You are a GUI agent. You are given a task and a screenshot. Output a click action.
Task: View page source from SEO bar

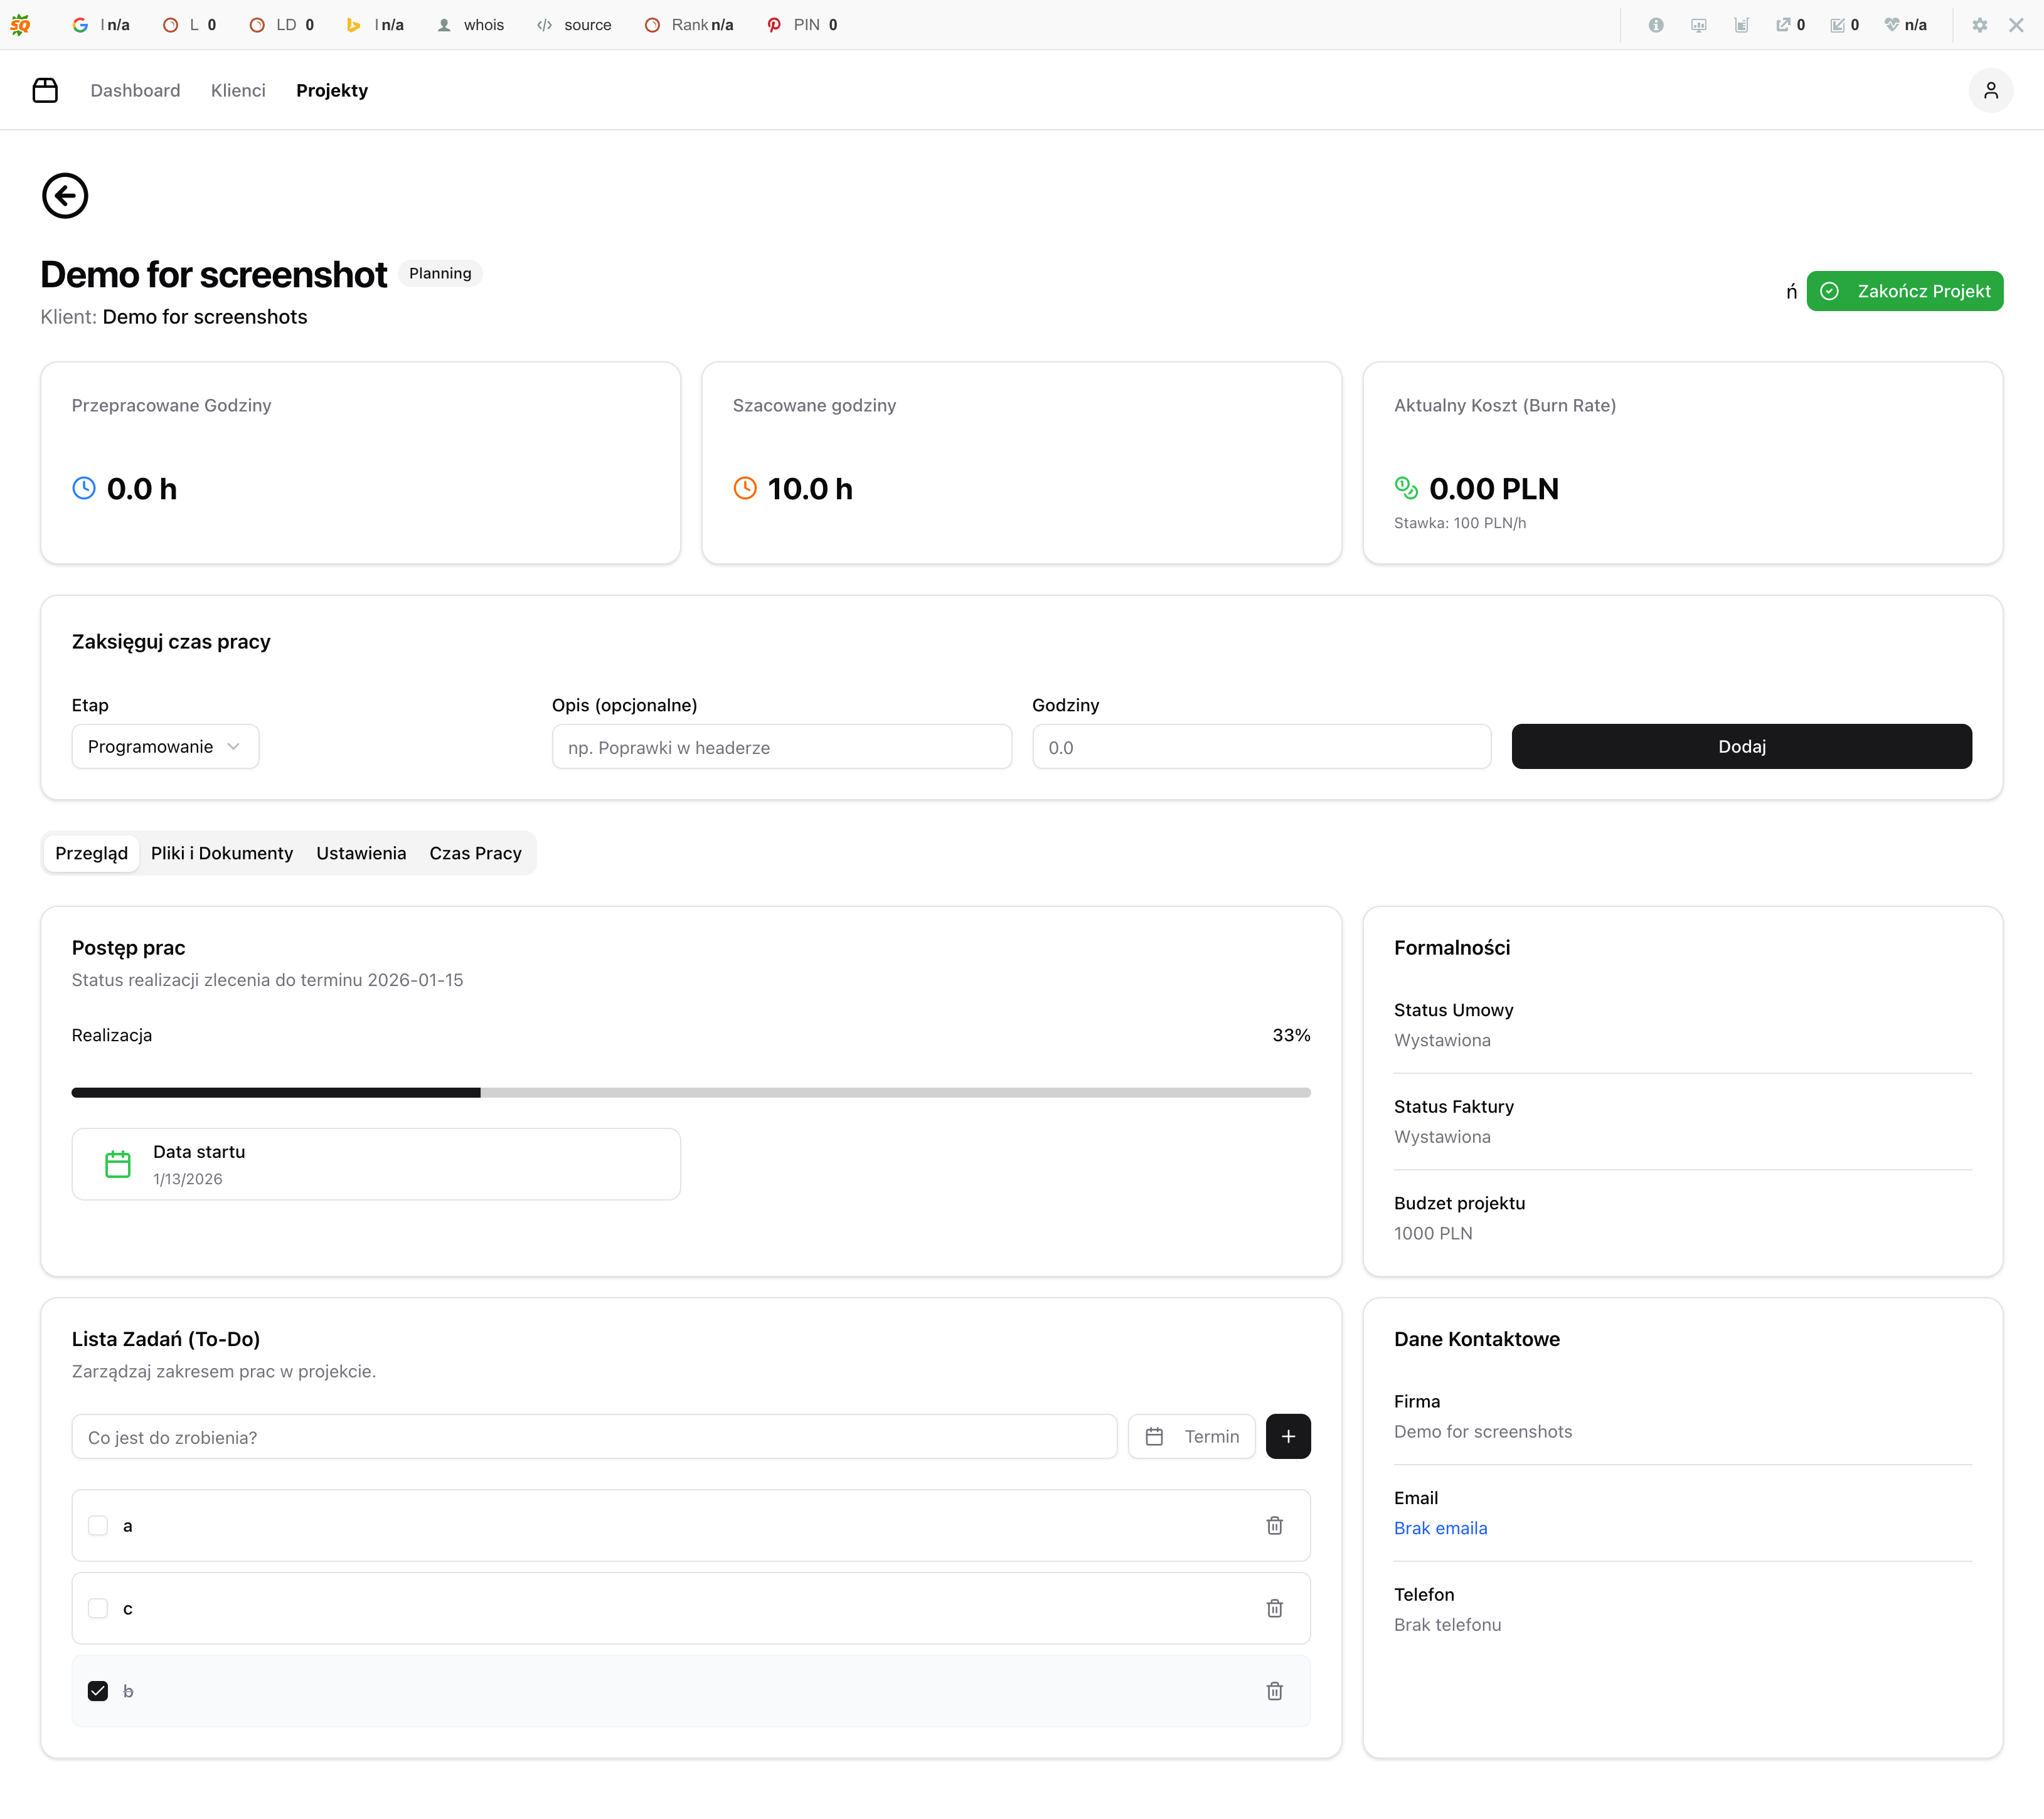[574, 25]
